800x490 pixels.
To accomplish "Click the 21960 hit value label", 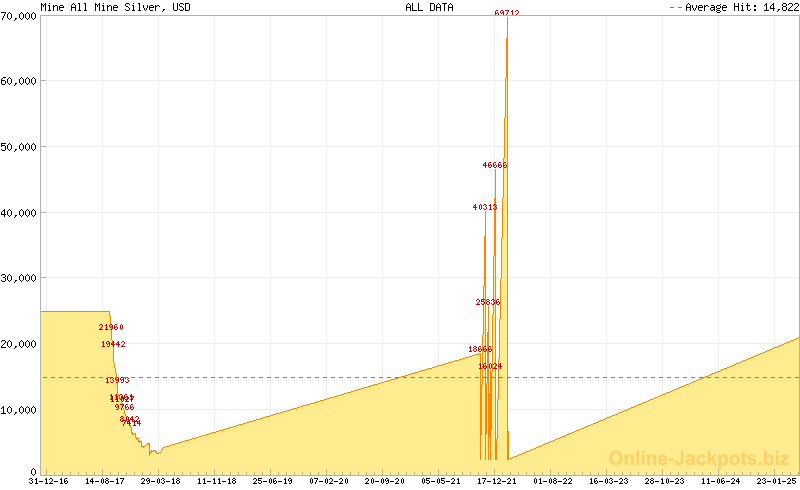I will (x=111, y=327).
